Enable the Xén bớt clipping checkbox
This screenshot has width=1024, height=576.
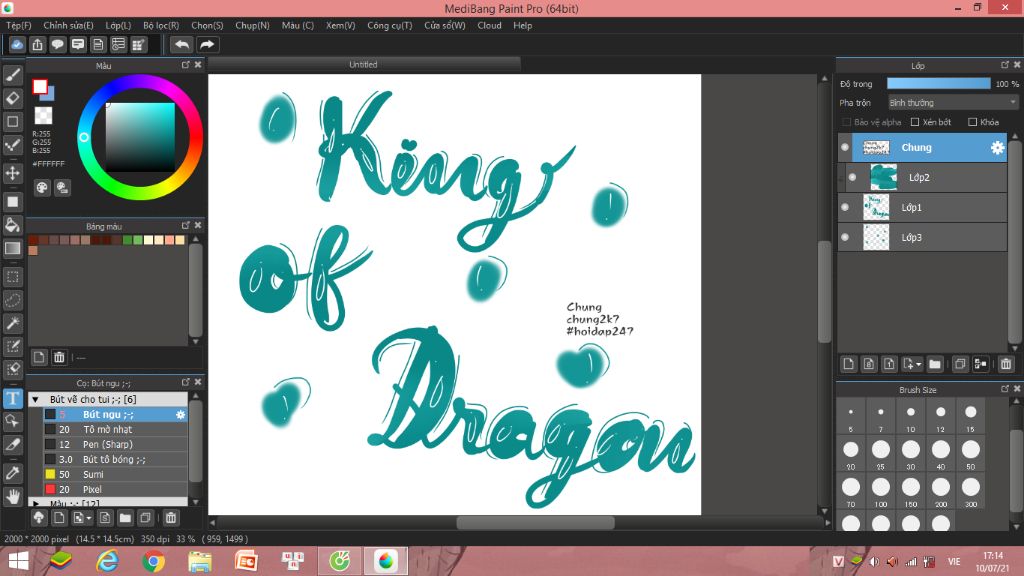tap(915, 122)
